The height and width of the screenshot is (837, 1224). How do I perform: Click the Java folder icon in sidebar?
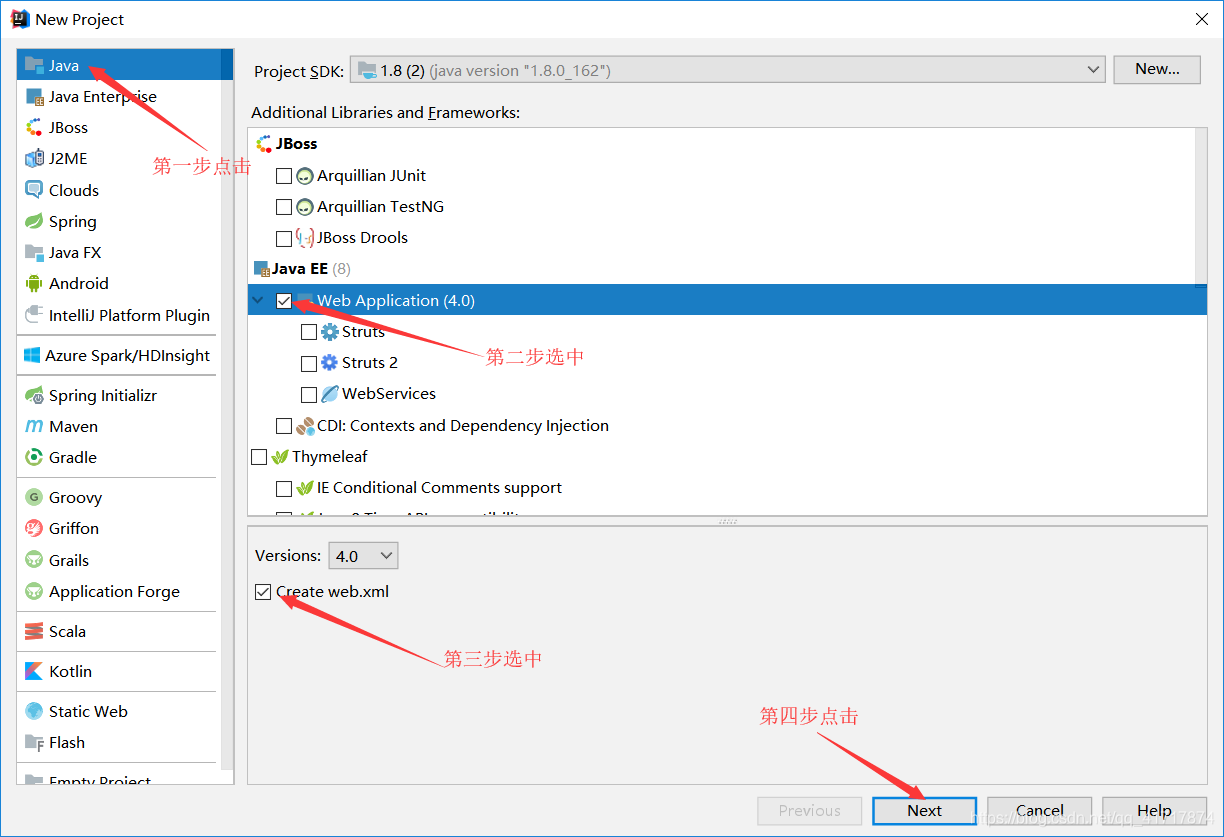coord(34,65)
